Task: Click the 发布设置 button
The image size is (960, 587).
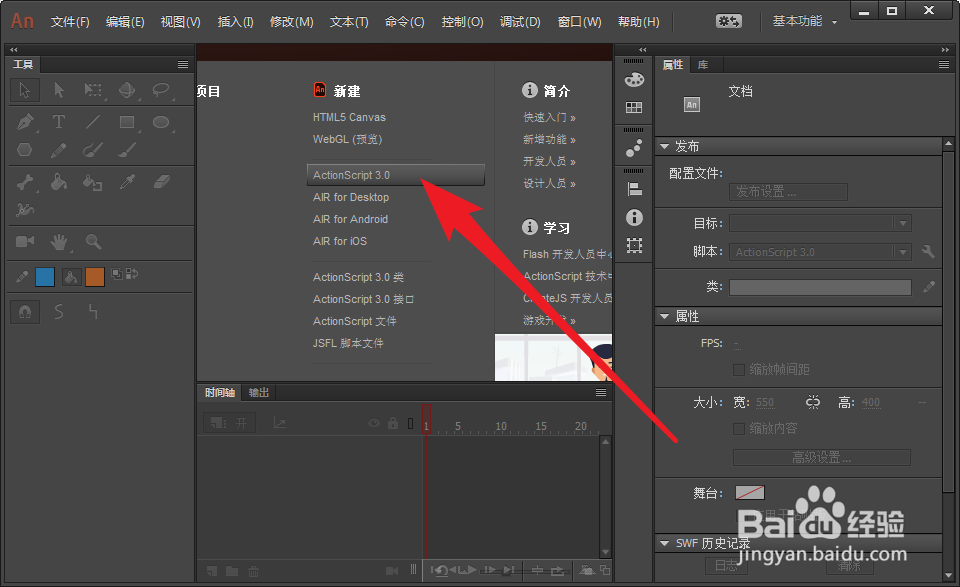Action: (789, 192)
